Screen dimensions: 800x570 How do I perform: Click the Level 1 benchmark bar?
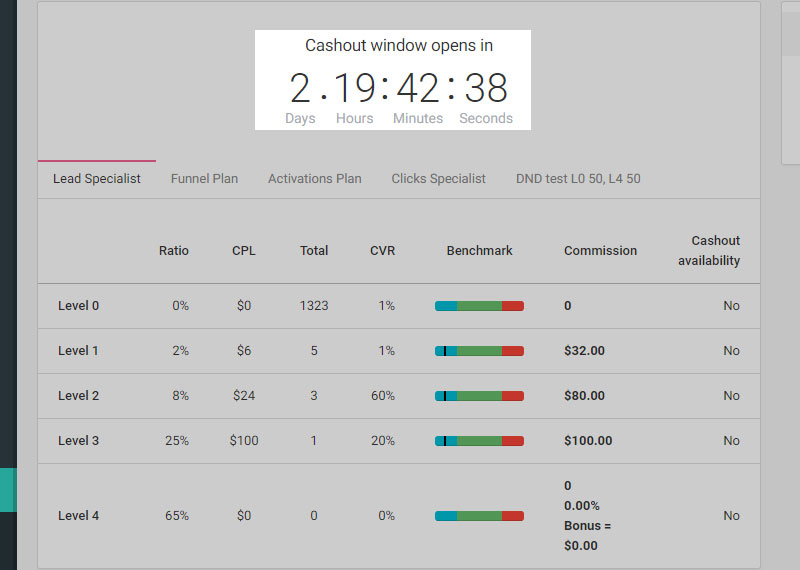(x=479, y=351)
